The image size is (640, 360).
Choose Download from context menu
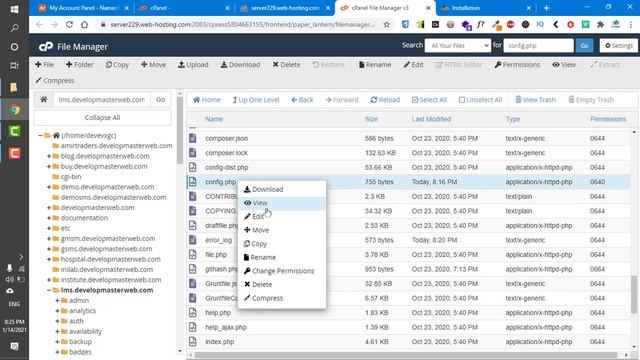[282, 189]
